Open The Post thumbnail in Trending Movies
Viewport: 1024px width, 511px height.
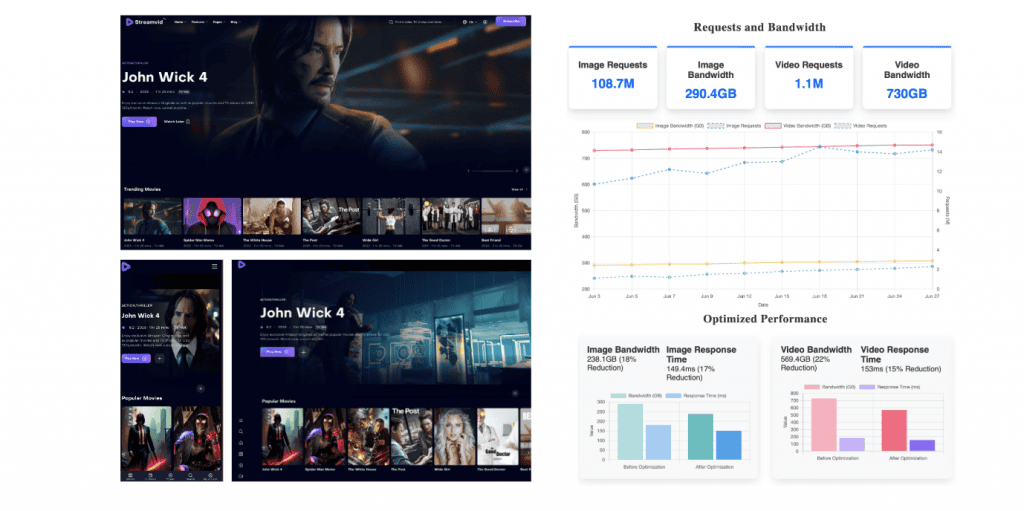pos(331,216)
